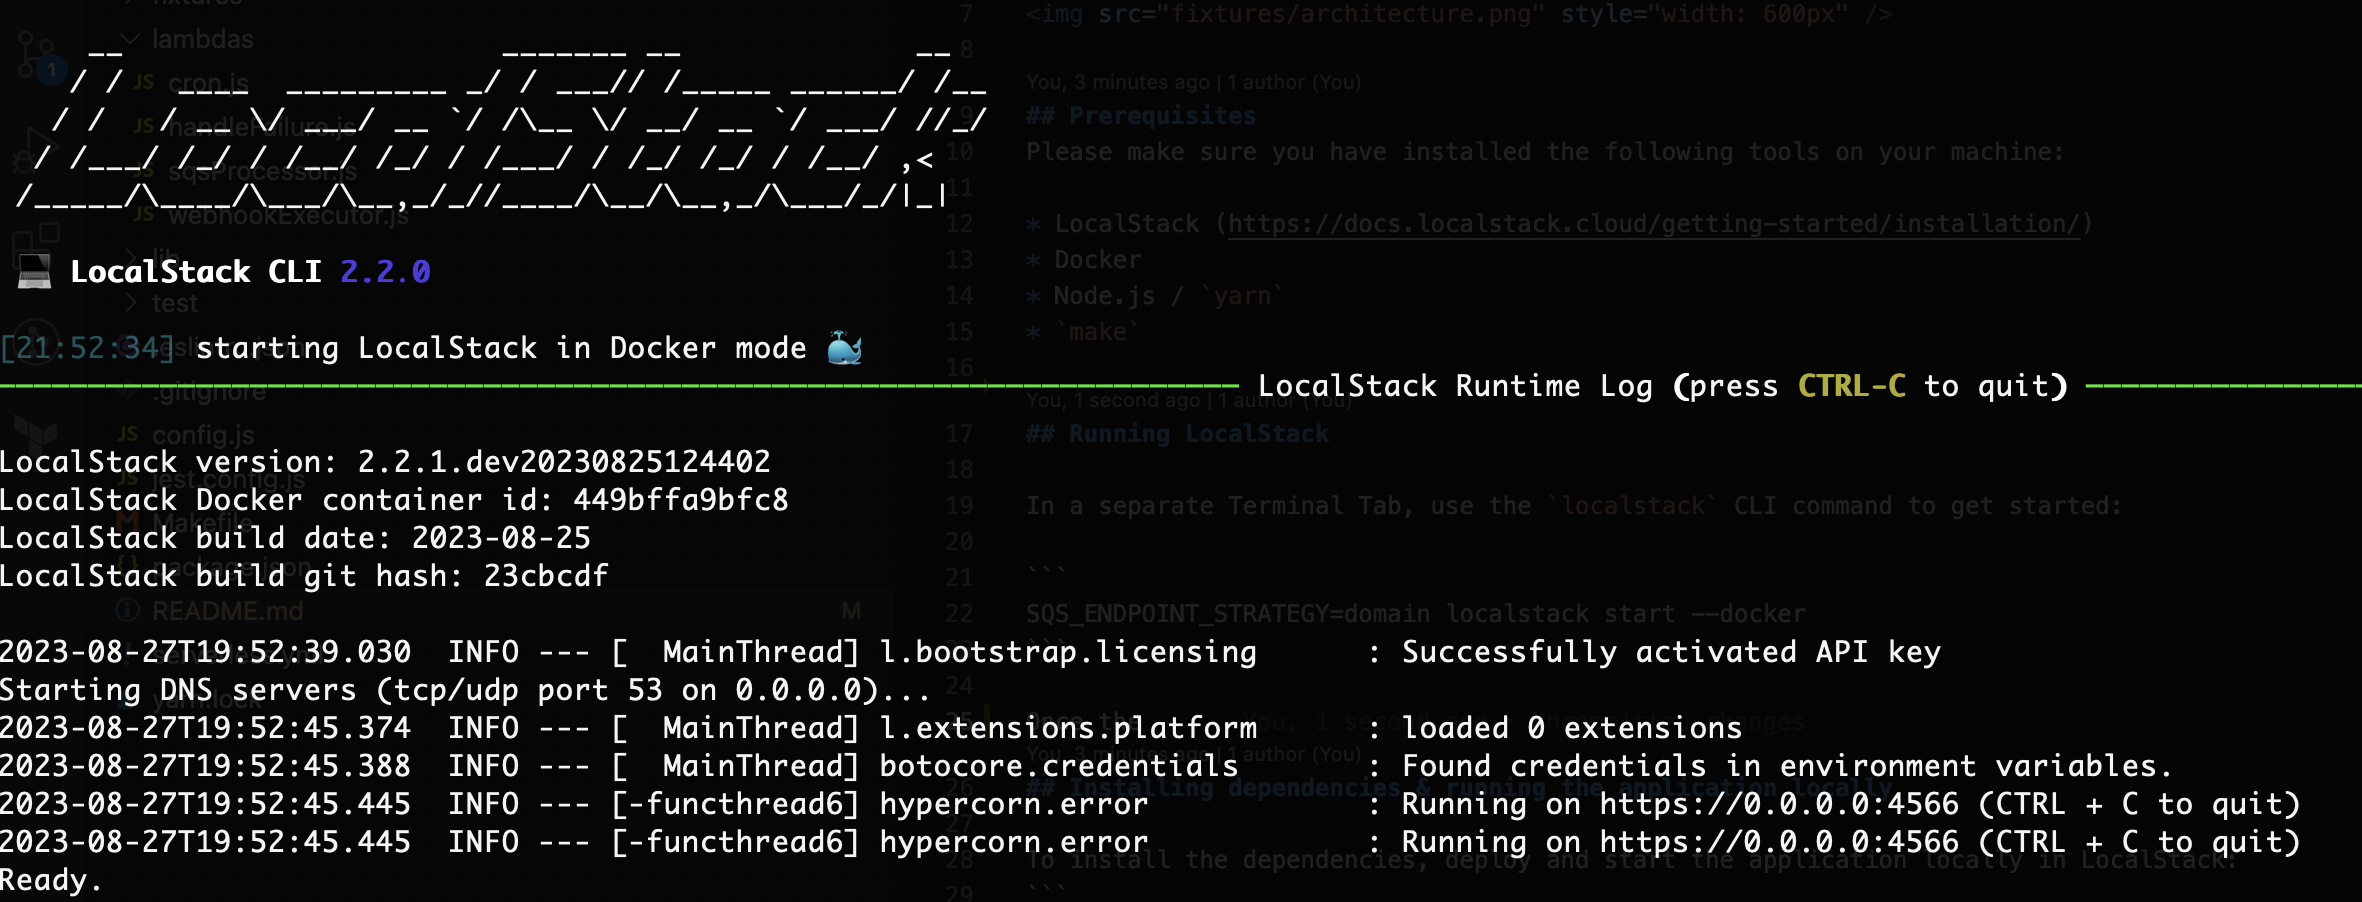Expand the test folder chevron in VS Code
The width and height of the screenshot is (2362, 902).
(x=131, y=303)
